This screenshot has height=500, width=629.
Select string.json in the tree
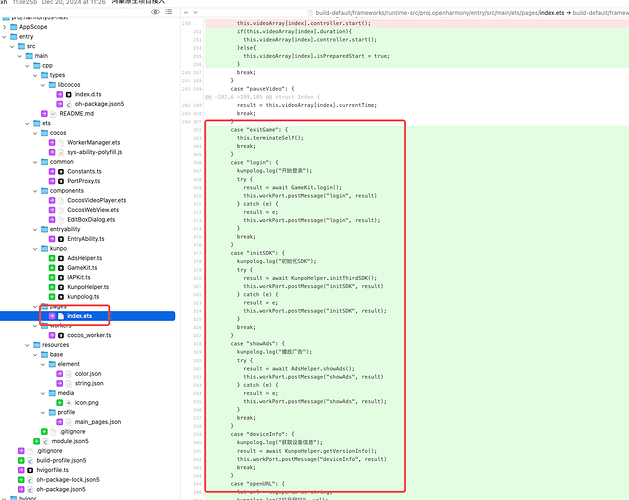tap(89, 383)
